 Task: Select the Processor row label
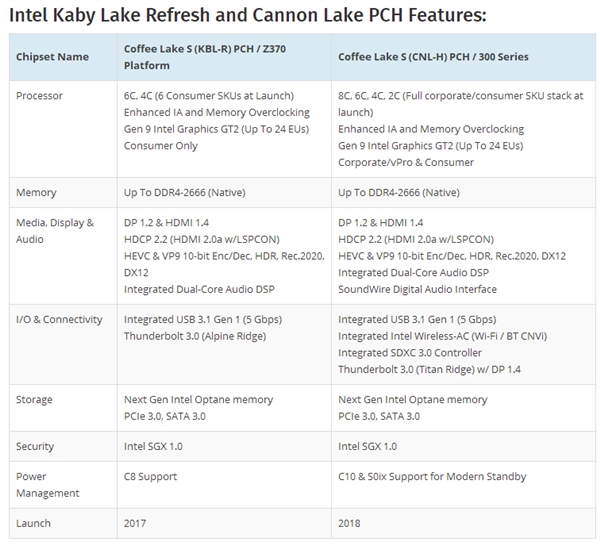tap(41, 96)
